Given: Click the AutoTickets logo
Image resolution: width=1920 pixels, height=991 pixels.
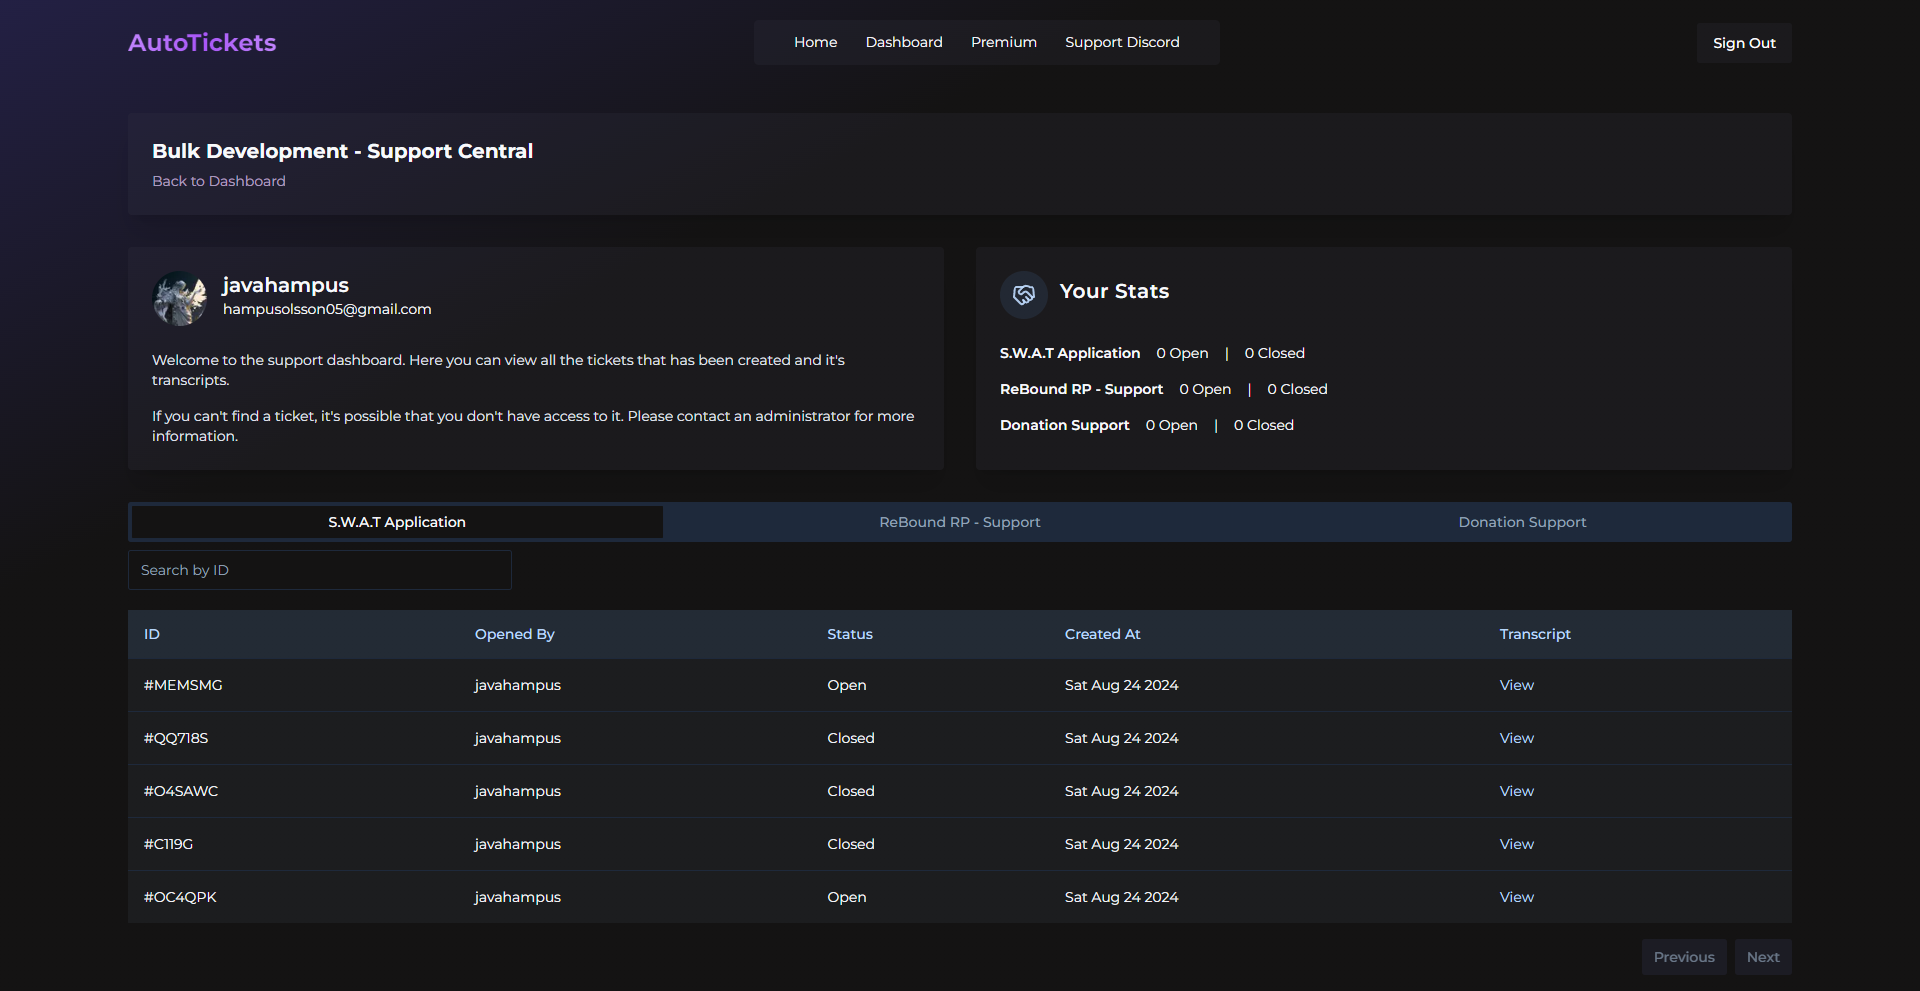Looking at the screenshot, I should click(202, 43).
